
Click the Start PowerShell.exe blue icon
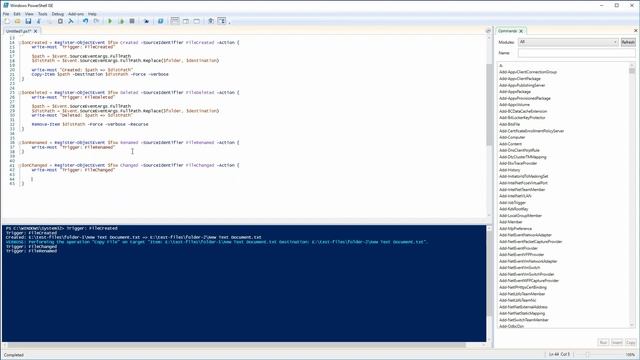[x=160, y=21]
